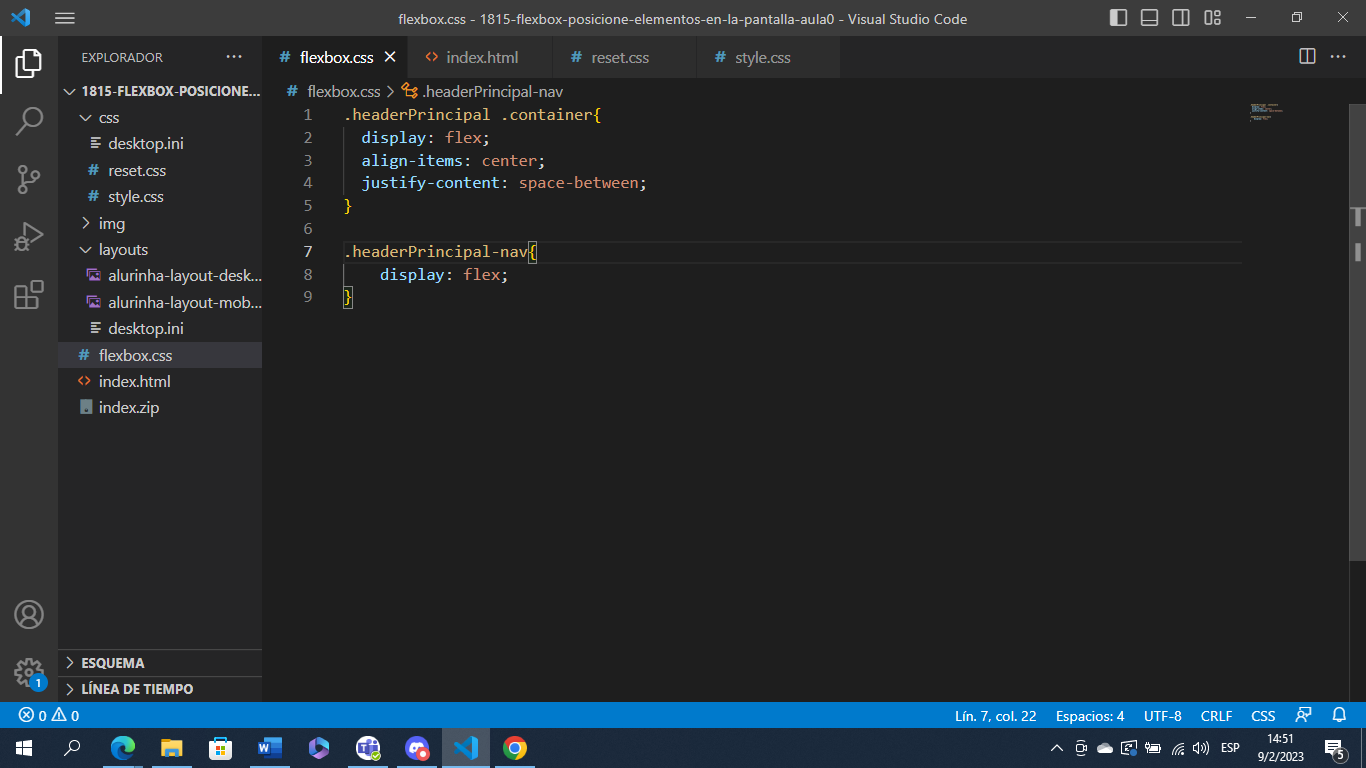This screenshot has width=1366, height=768.
Task: Open the hamburger application menu
Action: pos(64,18)
